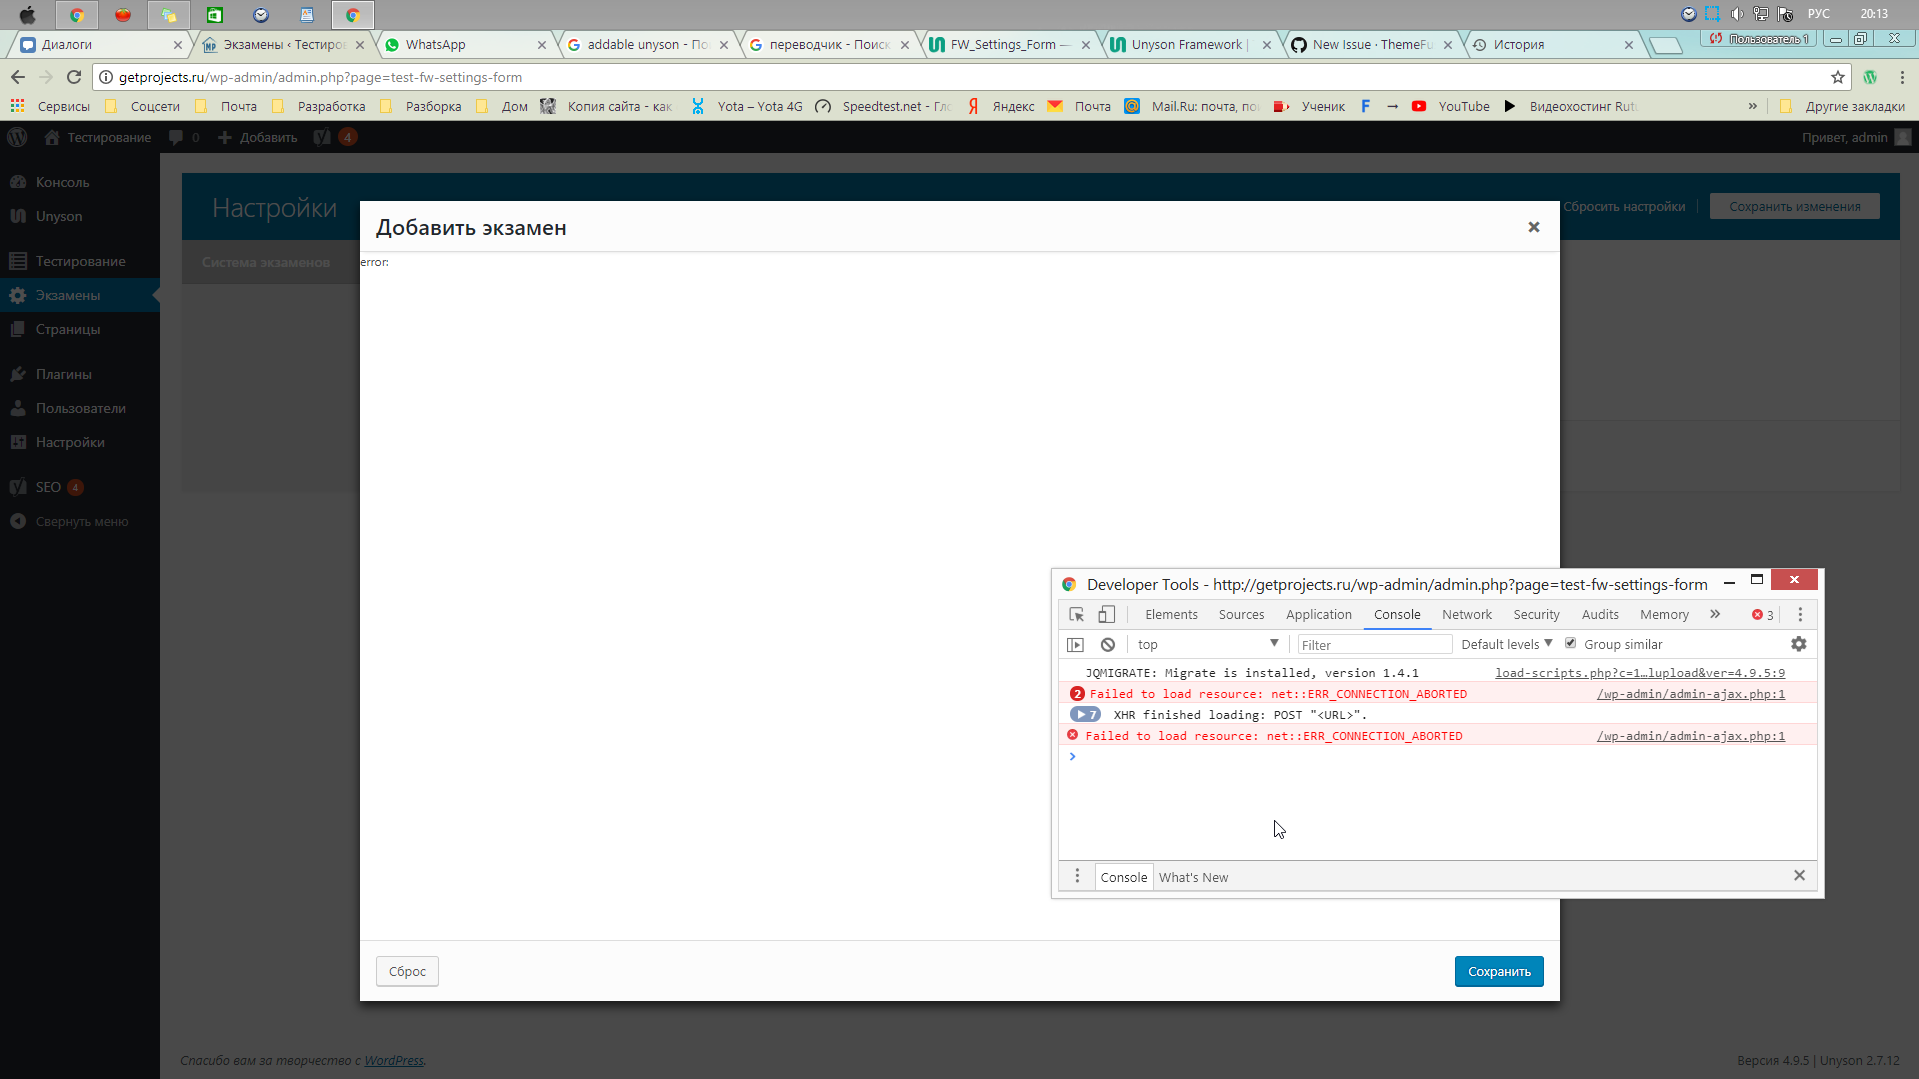
Task: Select What's New tab in drawer
Action: [x=1193, y=877]
